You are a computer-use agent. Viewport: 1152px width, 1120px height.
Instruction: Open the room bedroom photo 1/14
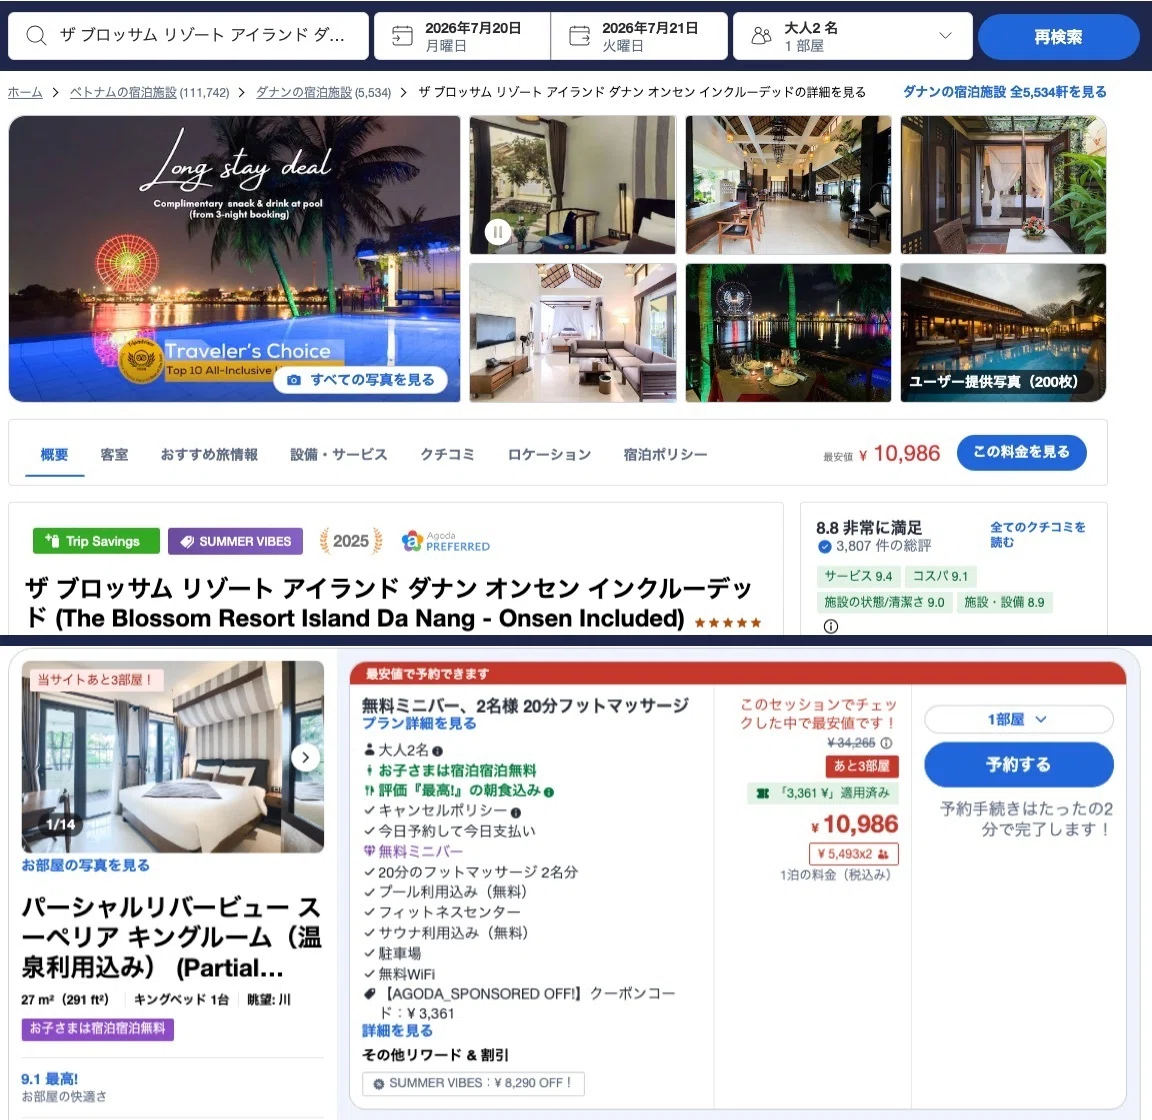coord(173,756)
